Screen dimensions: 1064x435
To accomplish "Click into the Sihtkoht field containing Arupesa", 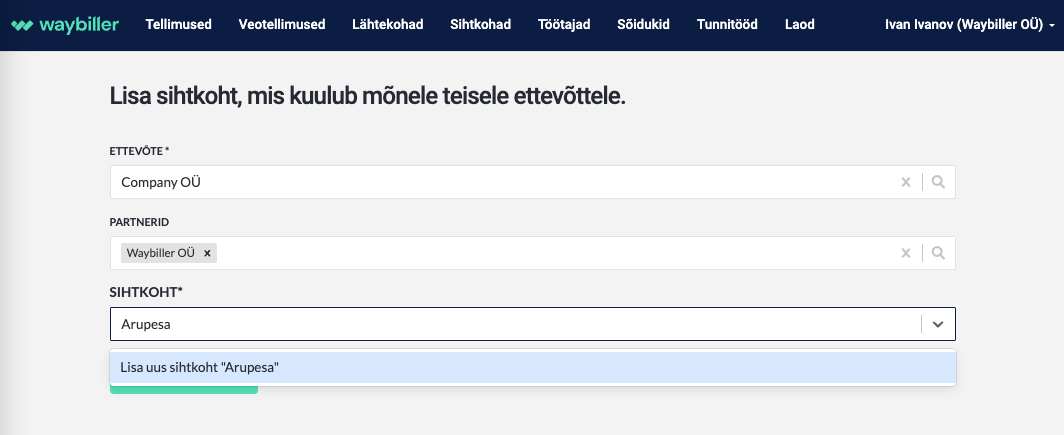I will pyautogui.click(x=514, y=324).
